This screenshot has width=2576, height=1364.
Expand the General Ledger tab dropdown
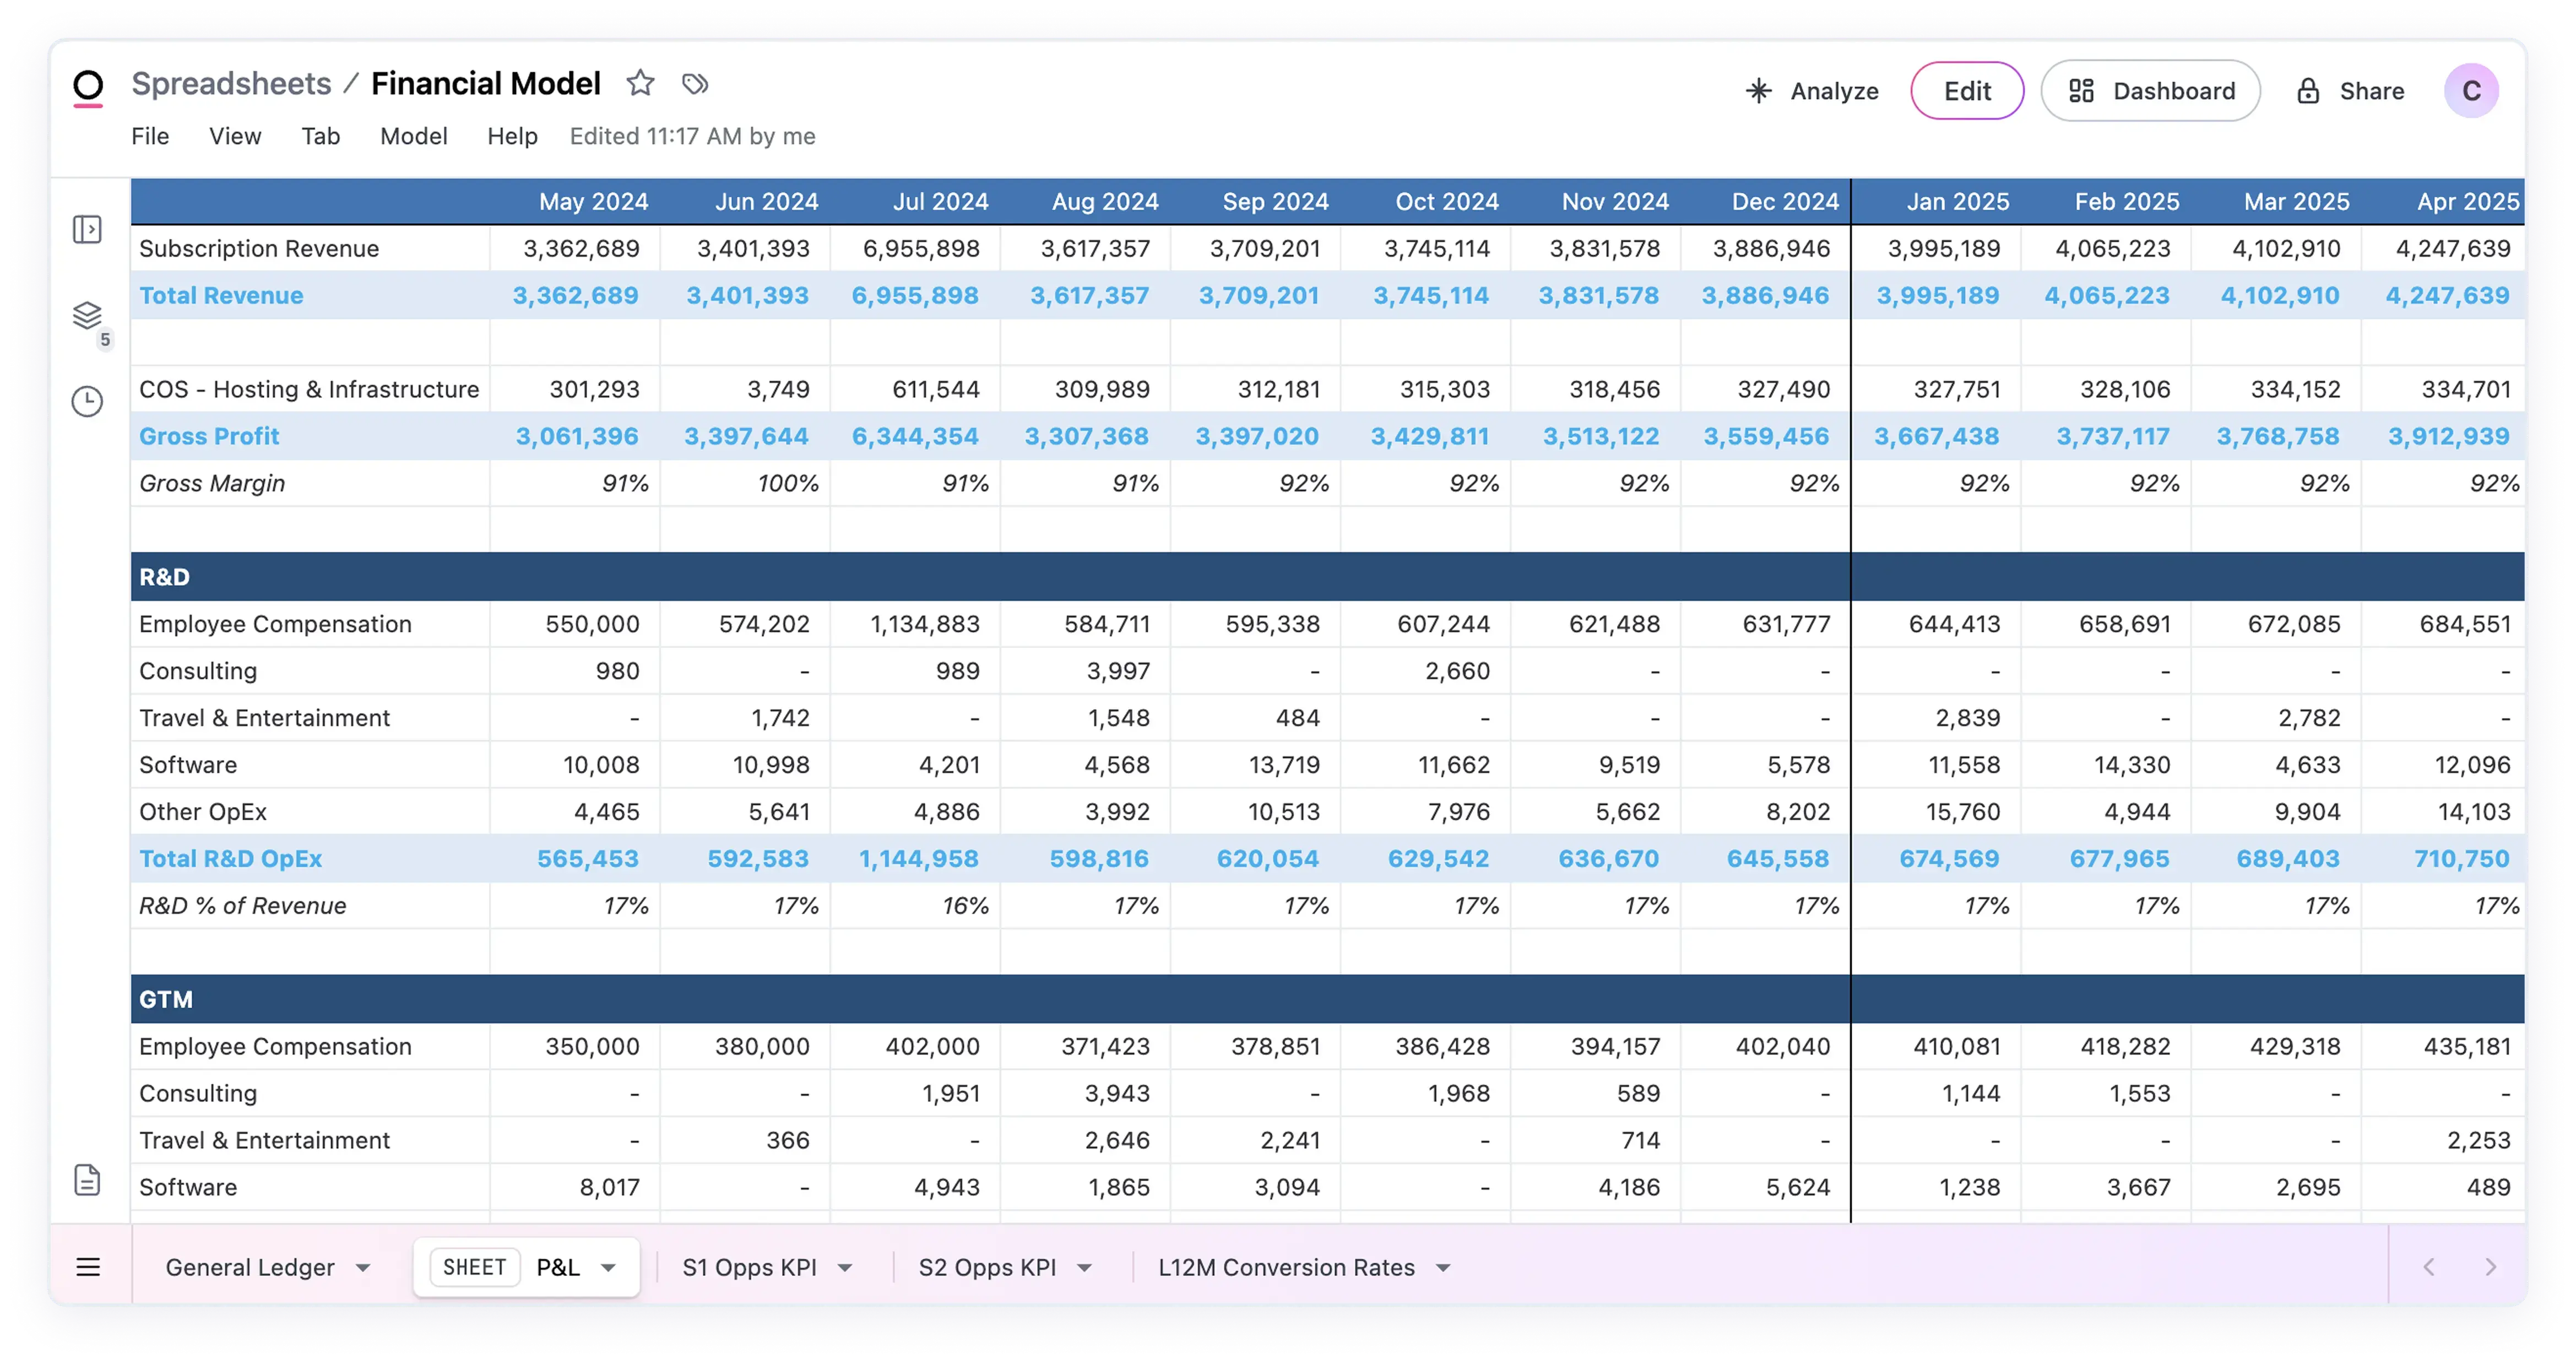[363, 1268]
